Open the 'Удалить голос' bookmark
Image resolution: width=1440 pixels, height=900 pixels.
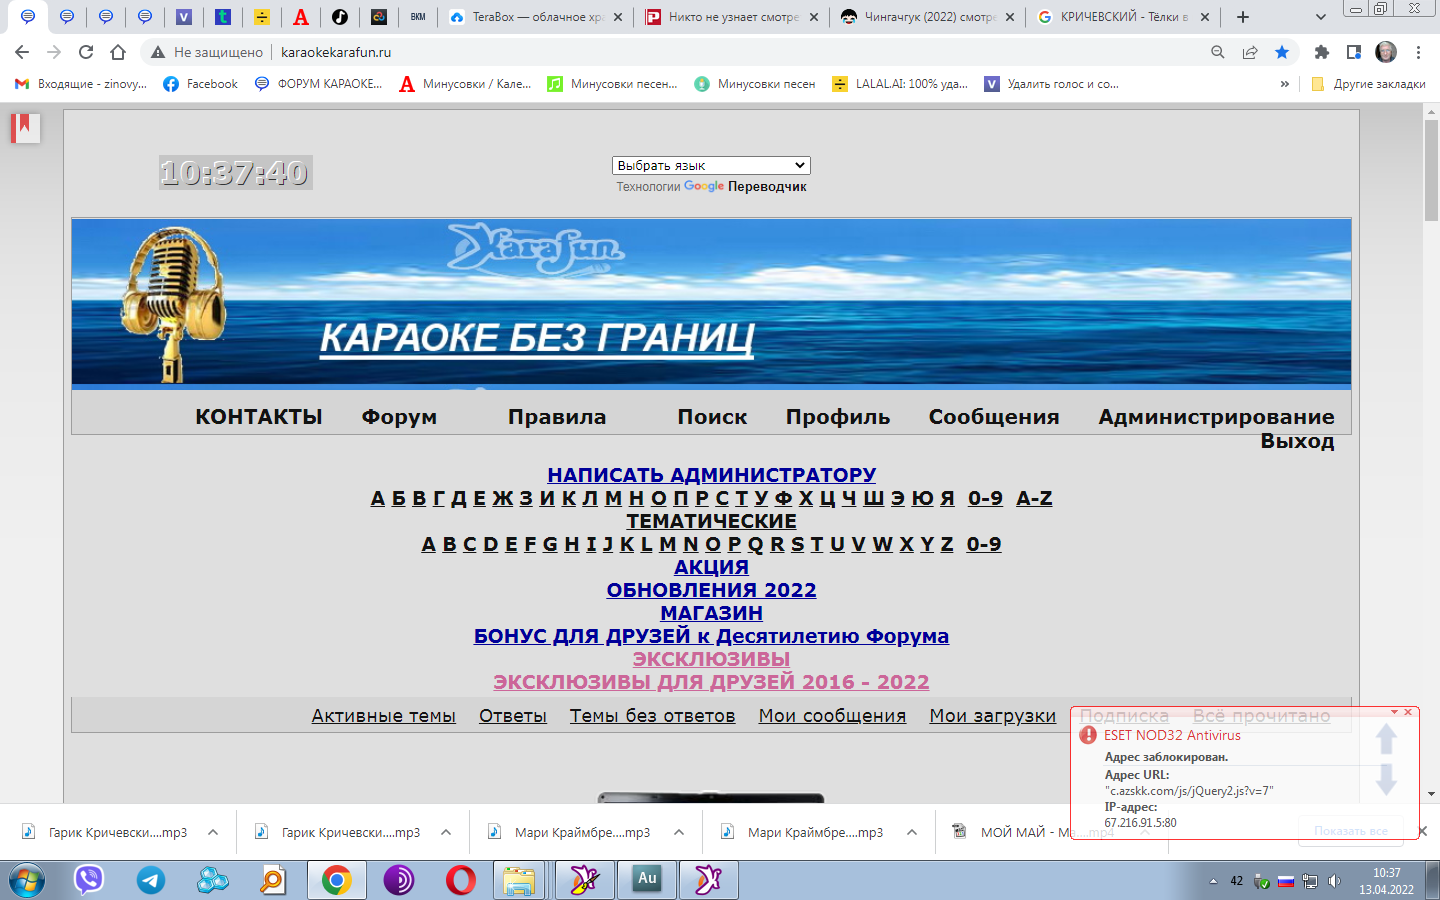(x=1052, y=84)
